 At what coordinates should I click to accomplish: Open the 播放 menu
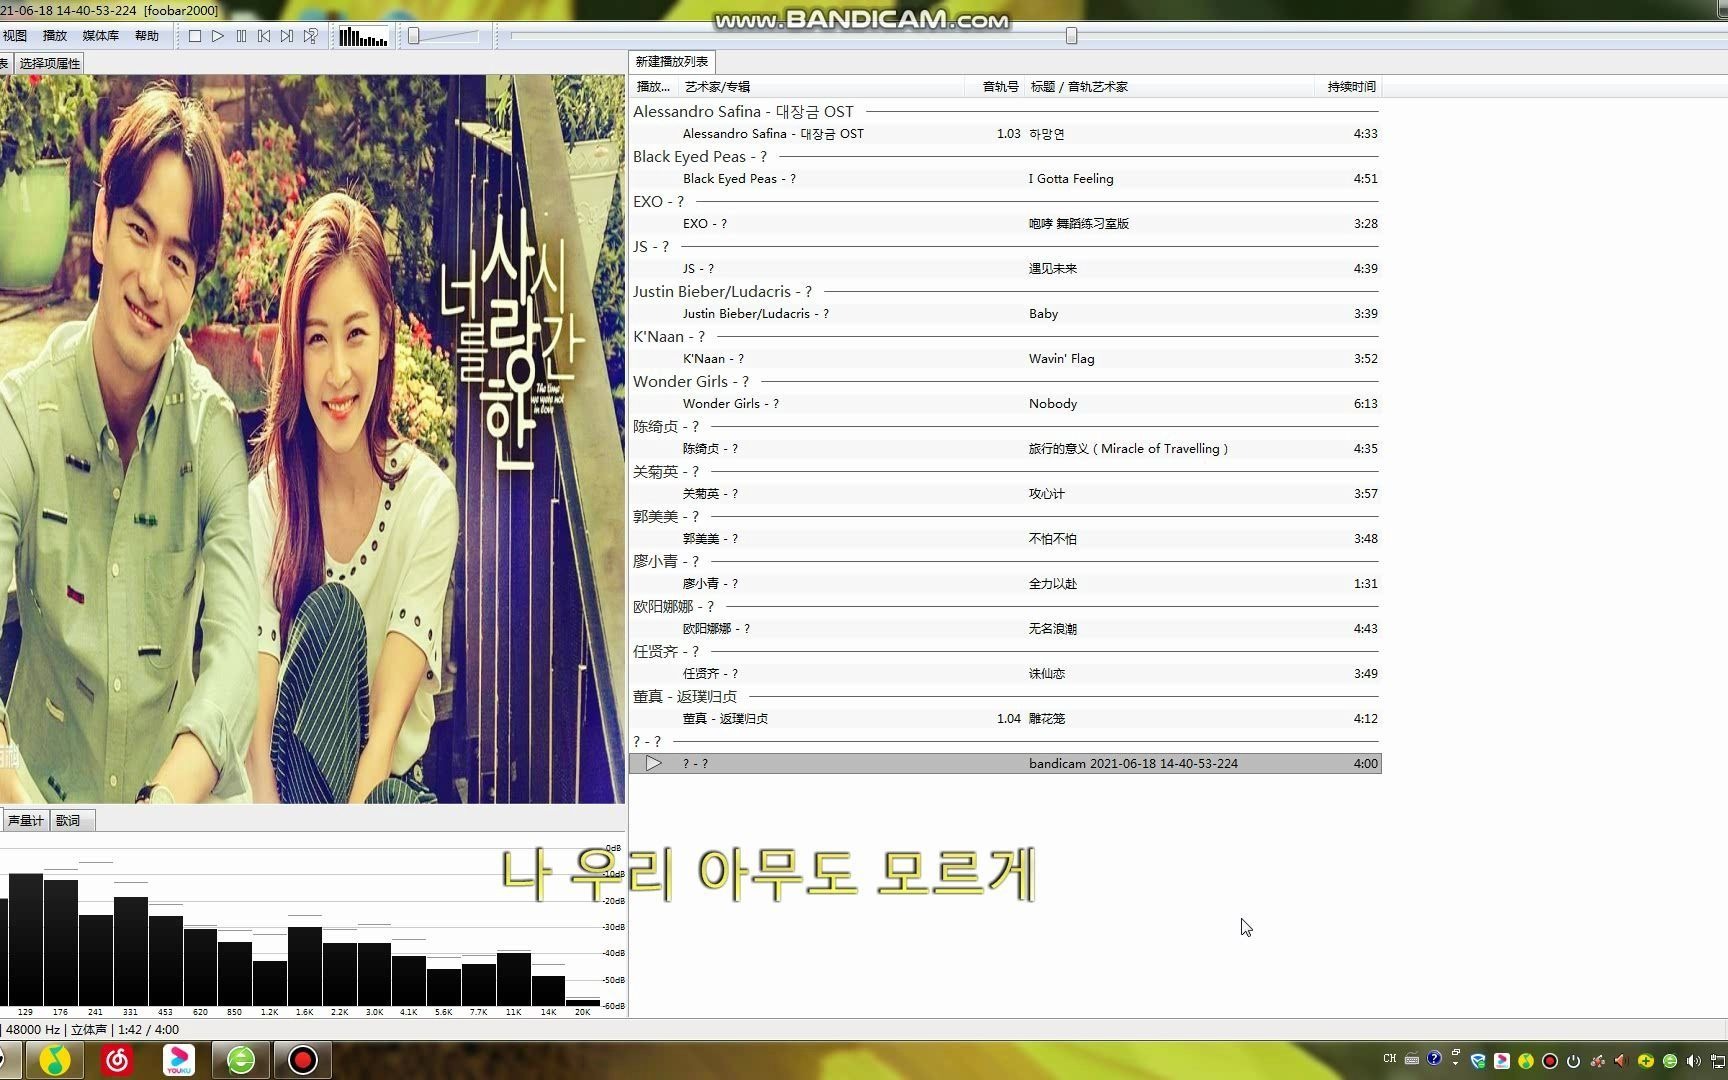pyautogui.click(x=55, y=36)
